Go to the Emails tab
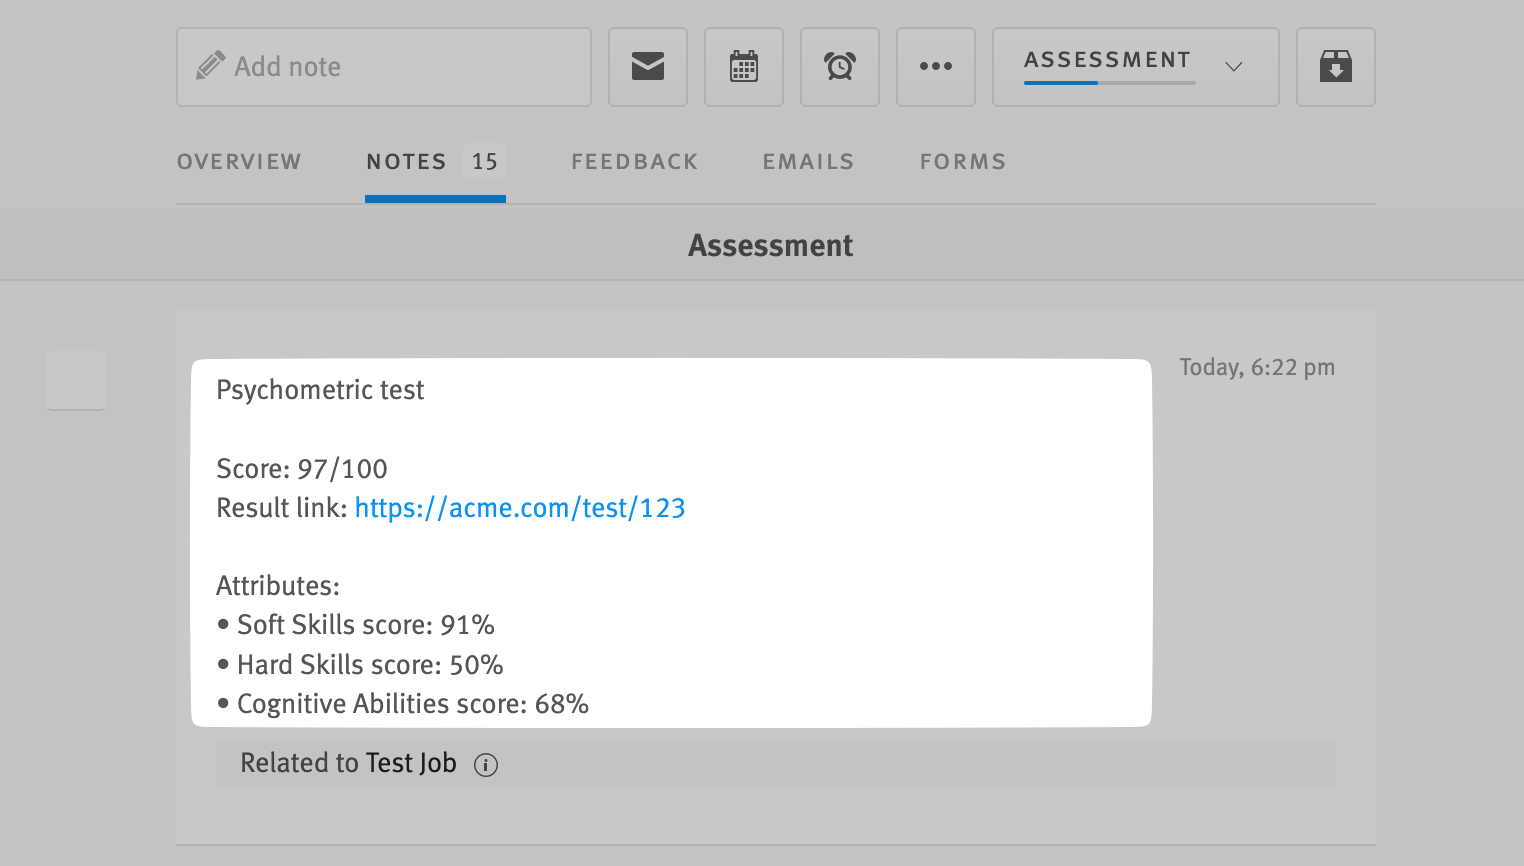 click(808, 162)
